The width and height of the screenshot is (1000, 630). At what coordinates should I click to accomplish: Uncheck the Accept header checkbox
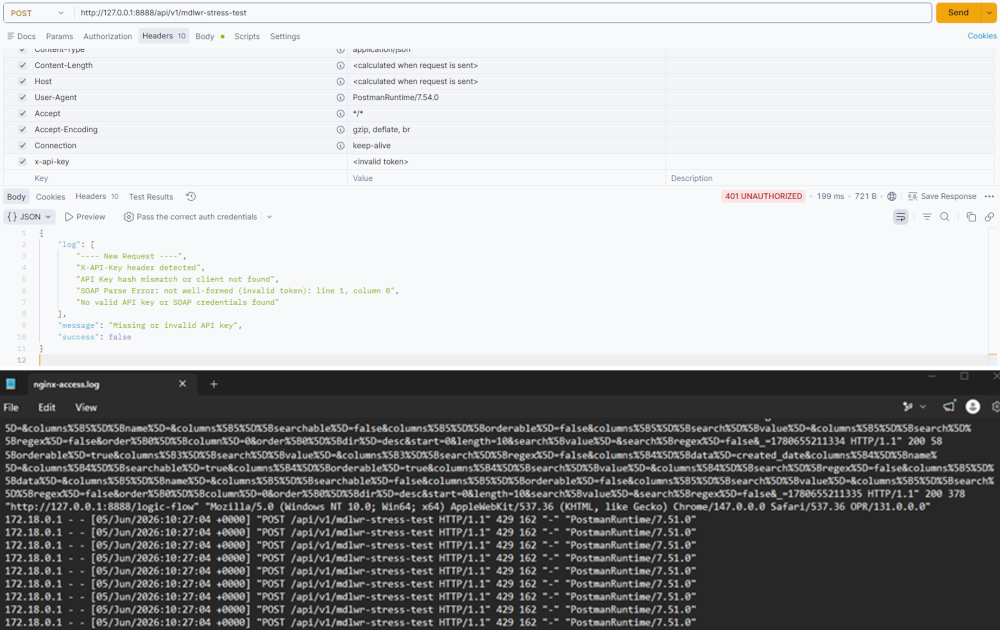coord(22,114)
